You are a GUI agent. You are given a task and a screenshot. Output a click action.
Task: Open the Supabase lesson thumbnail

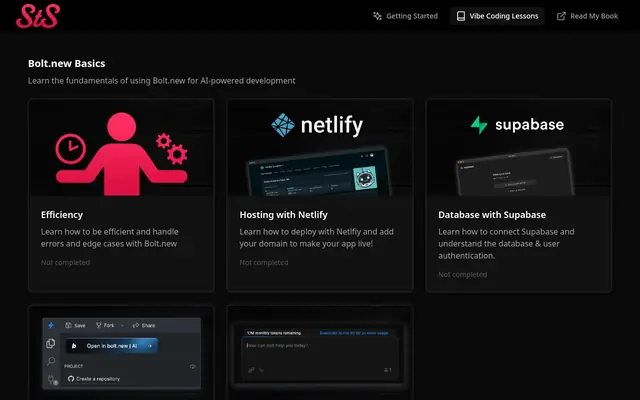click(518, 148)
